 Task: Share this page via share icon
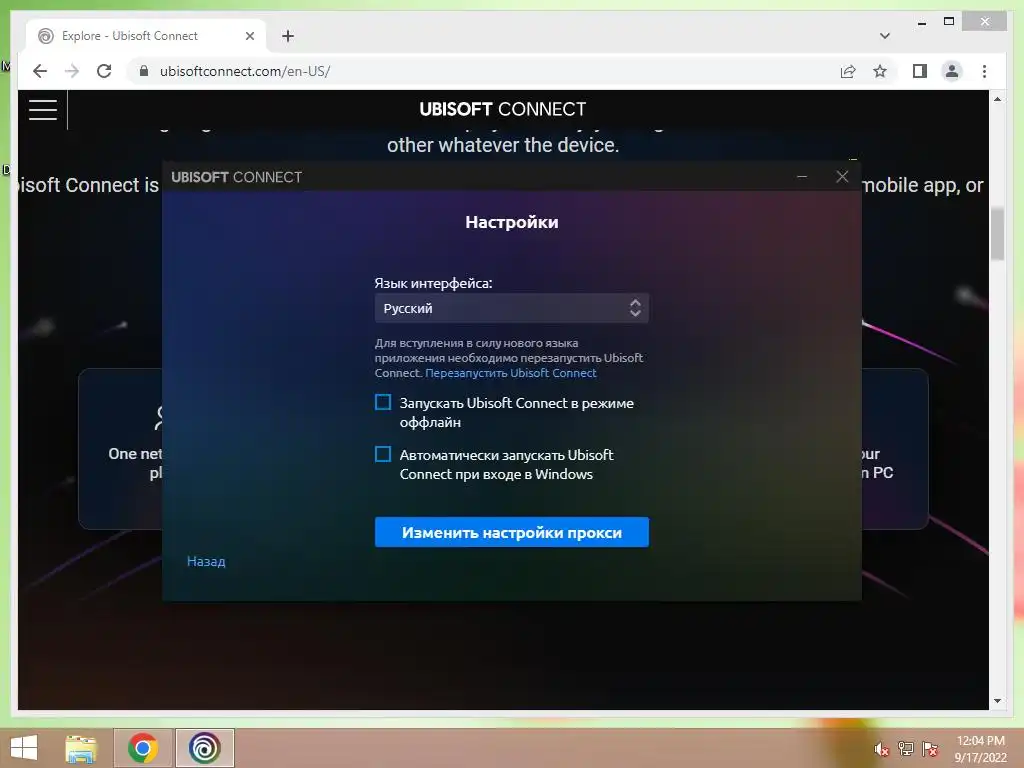(x=848, y=71)
